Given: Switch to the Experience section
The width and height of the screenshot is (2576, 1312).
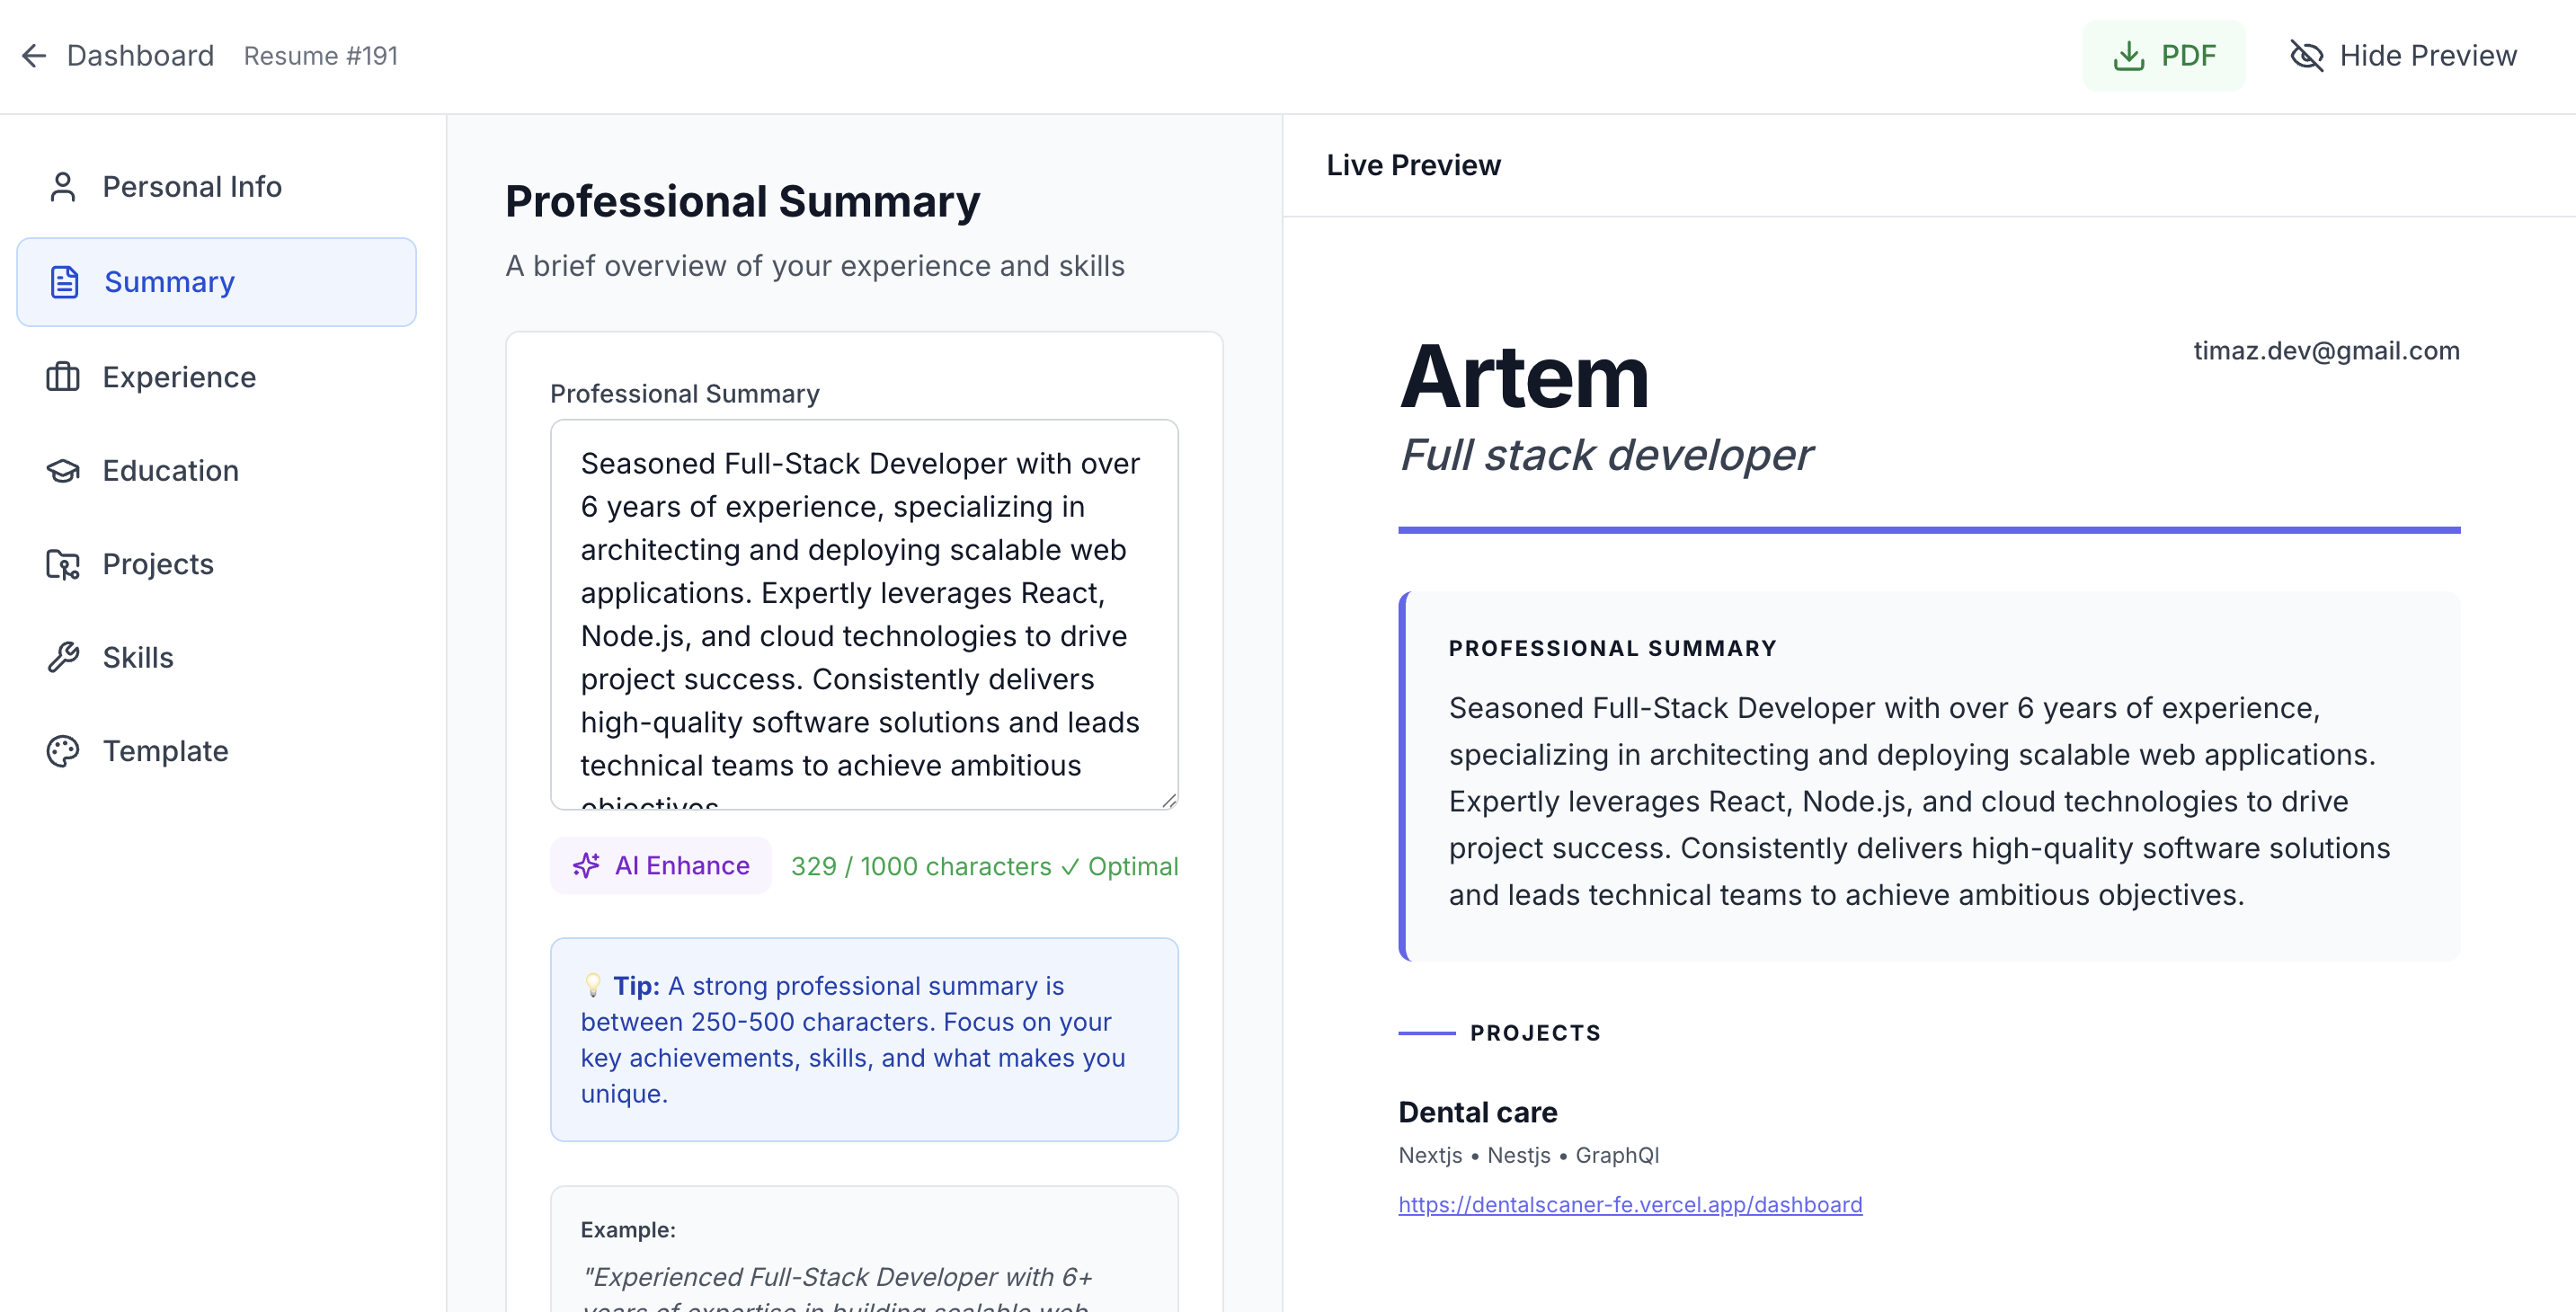Looking at the screenshot, I should click(x=178, y=377).
